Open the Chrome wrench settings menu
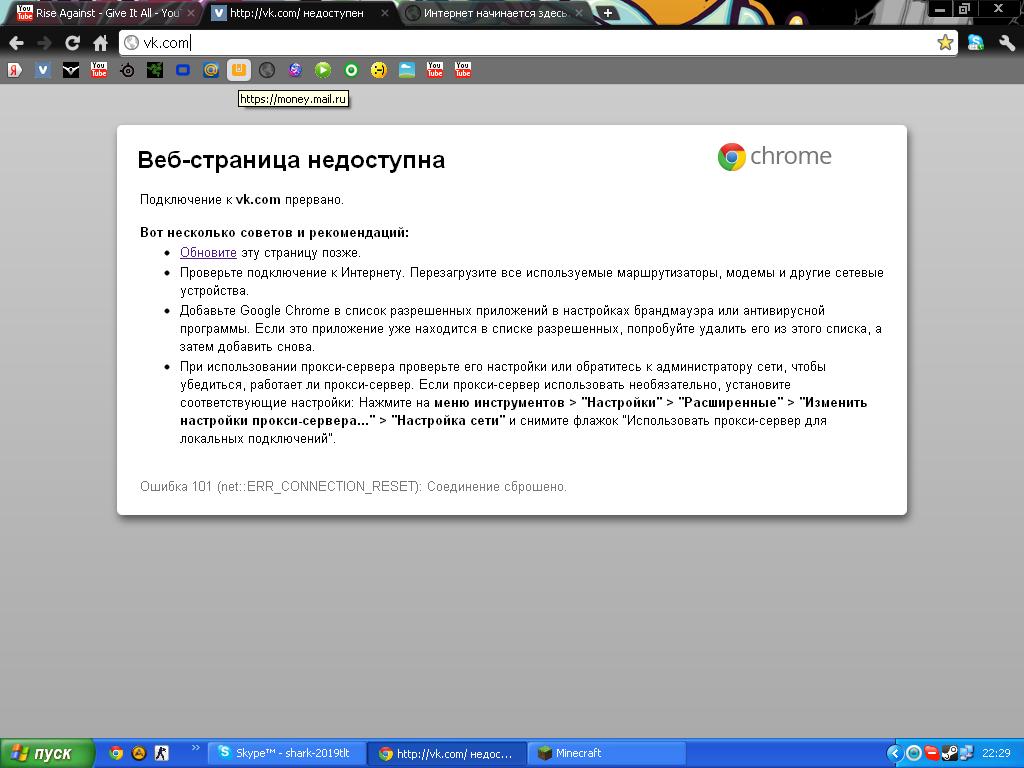The width and height of the screenshot is (1024, 768). pyautogui.click(x=1006, y=43)
